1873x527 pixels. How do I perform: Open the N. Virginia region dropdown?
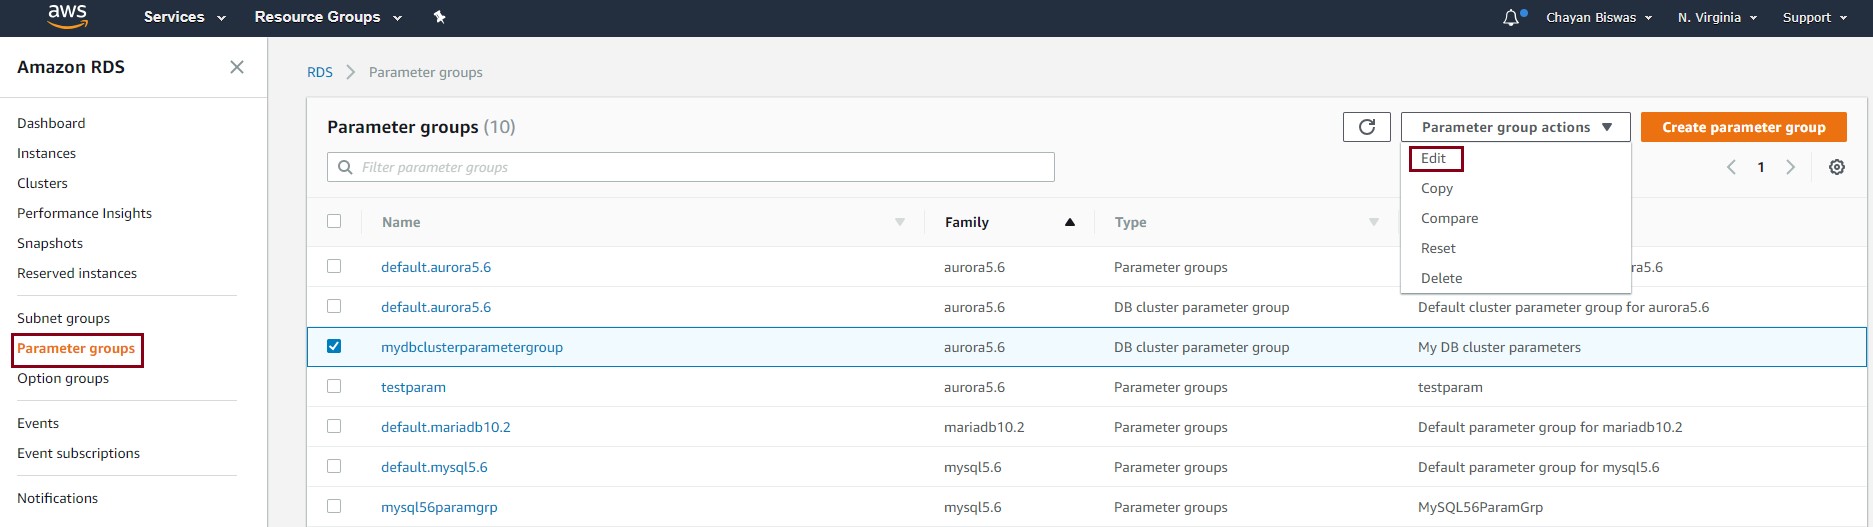tap(1717, 17)
